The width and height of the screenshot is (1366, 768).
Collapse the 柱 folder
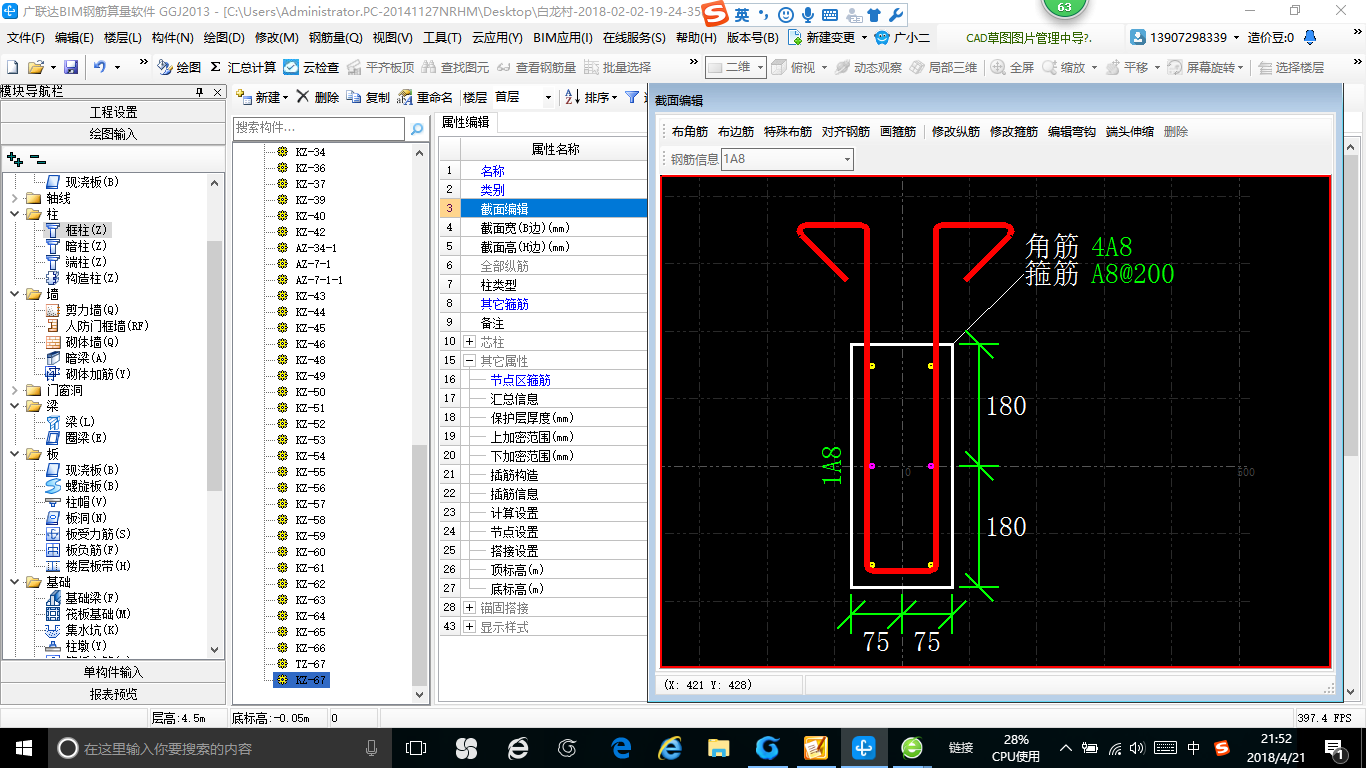(x=15, y=214)
